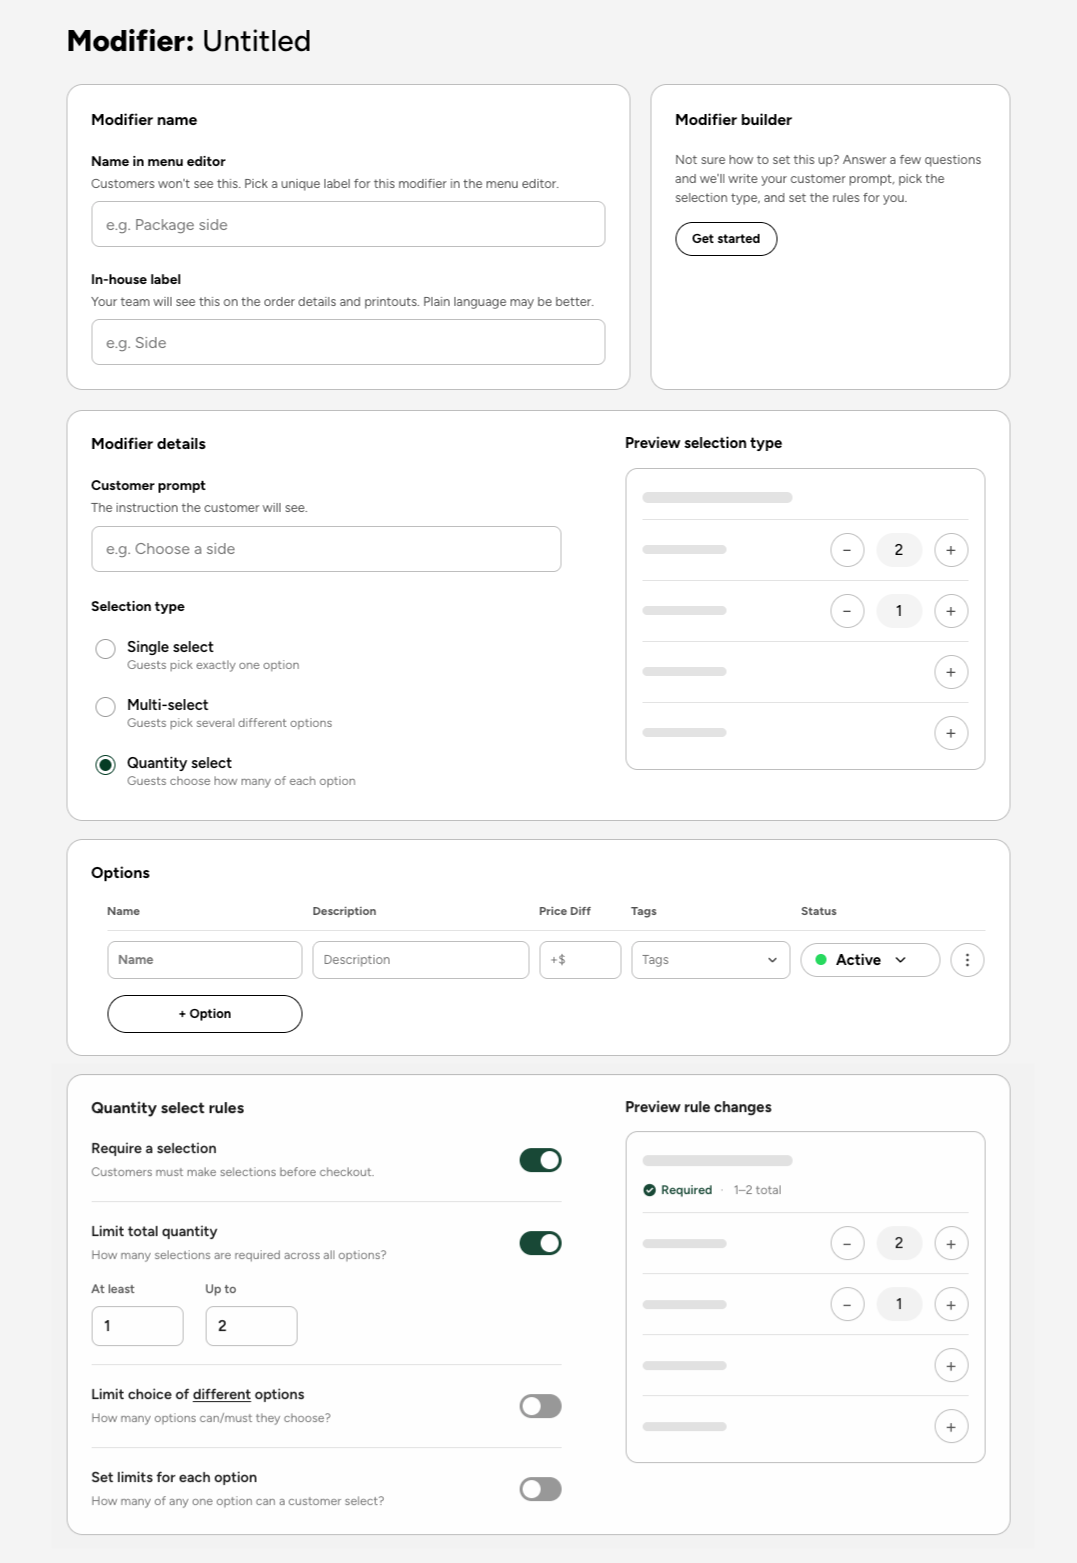Click the green Required checkmark icon
This screenshot has height=1563, width=1077.
click(649, 1190)
